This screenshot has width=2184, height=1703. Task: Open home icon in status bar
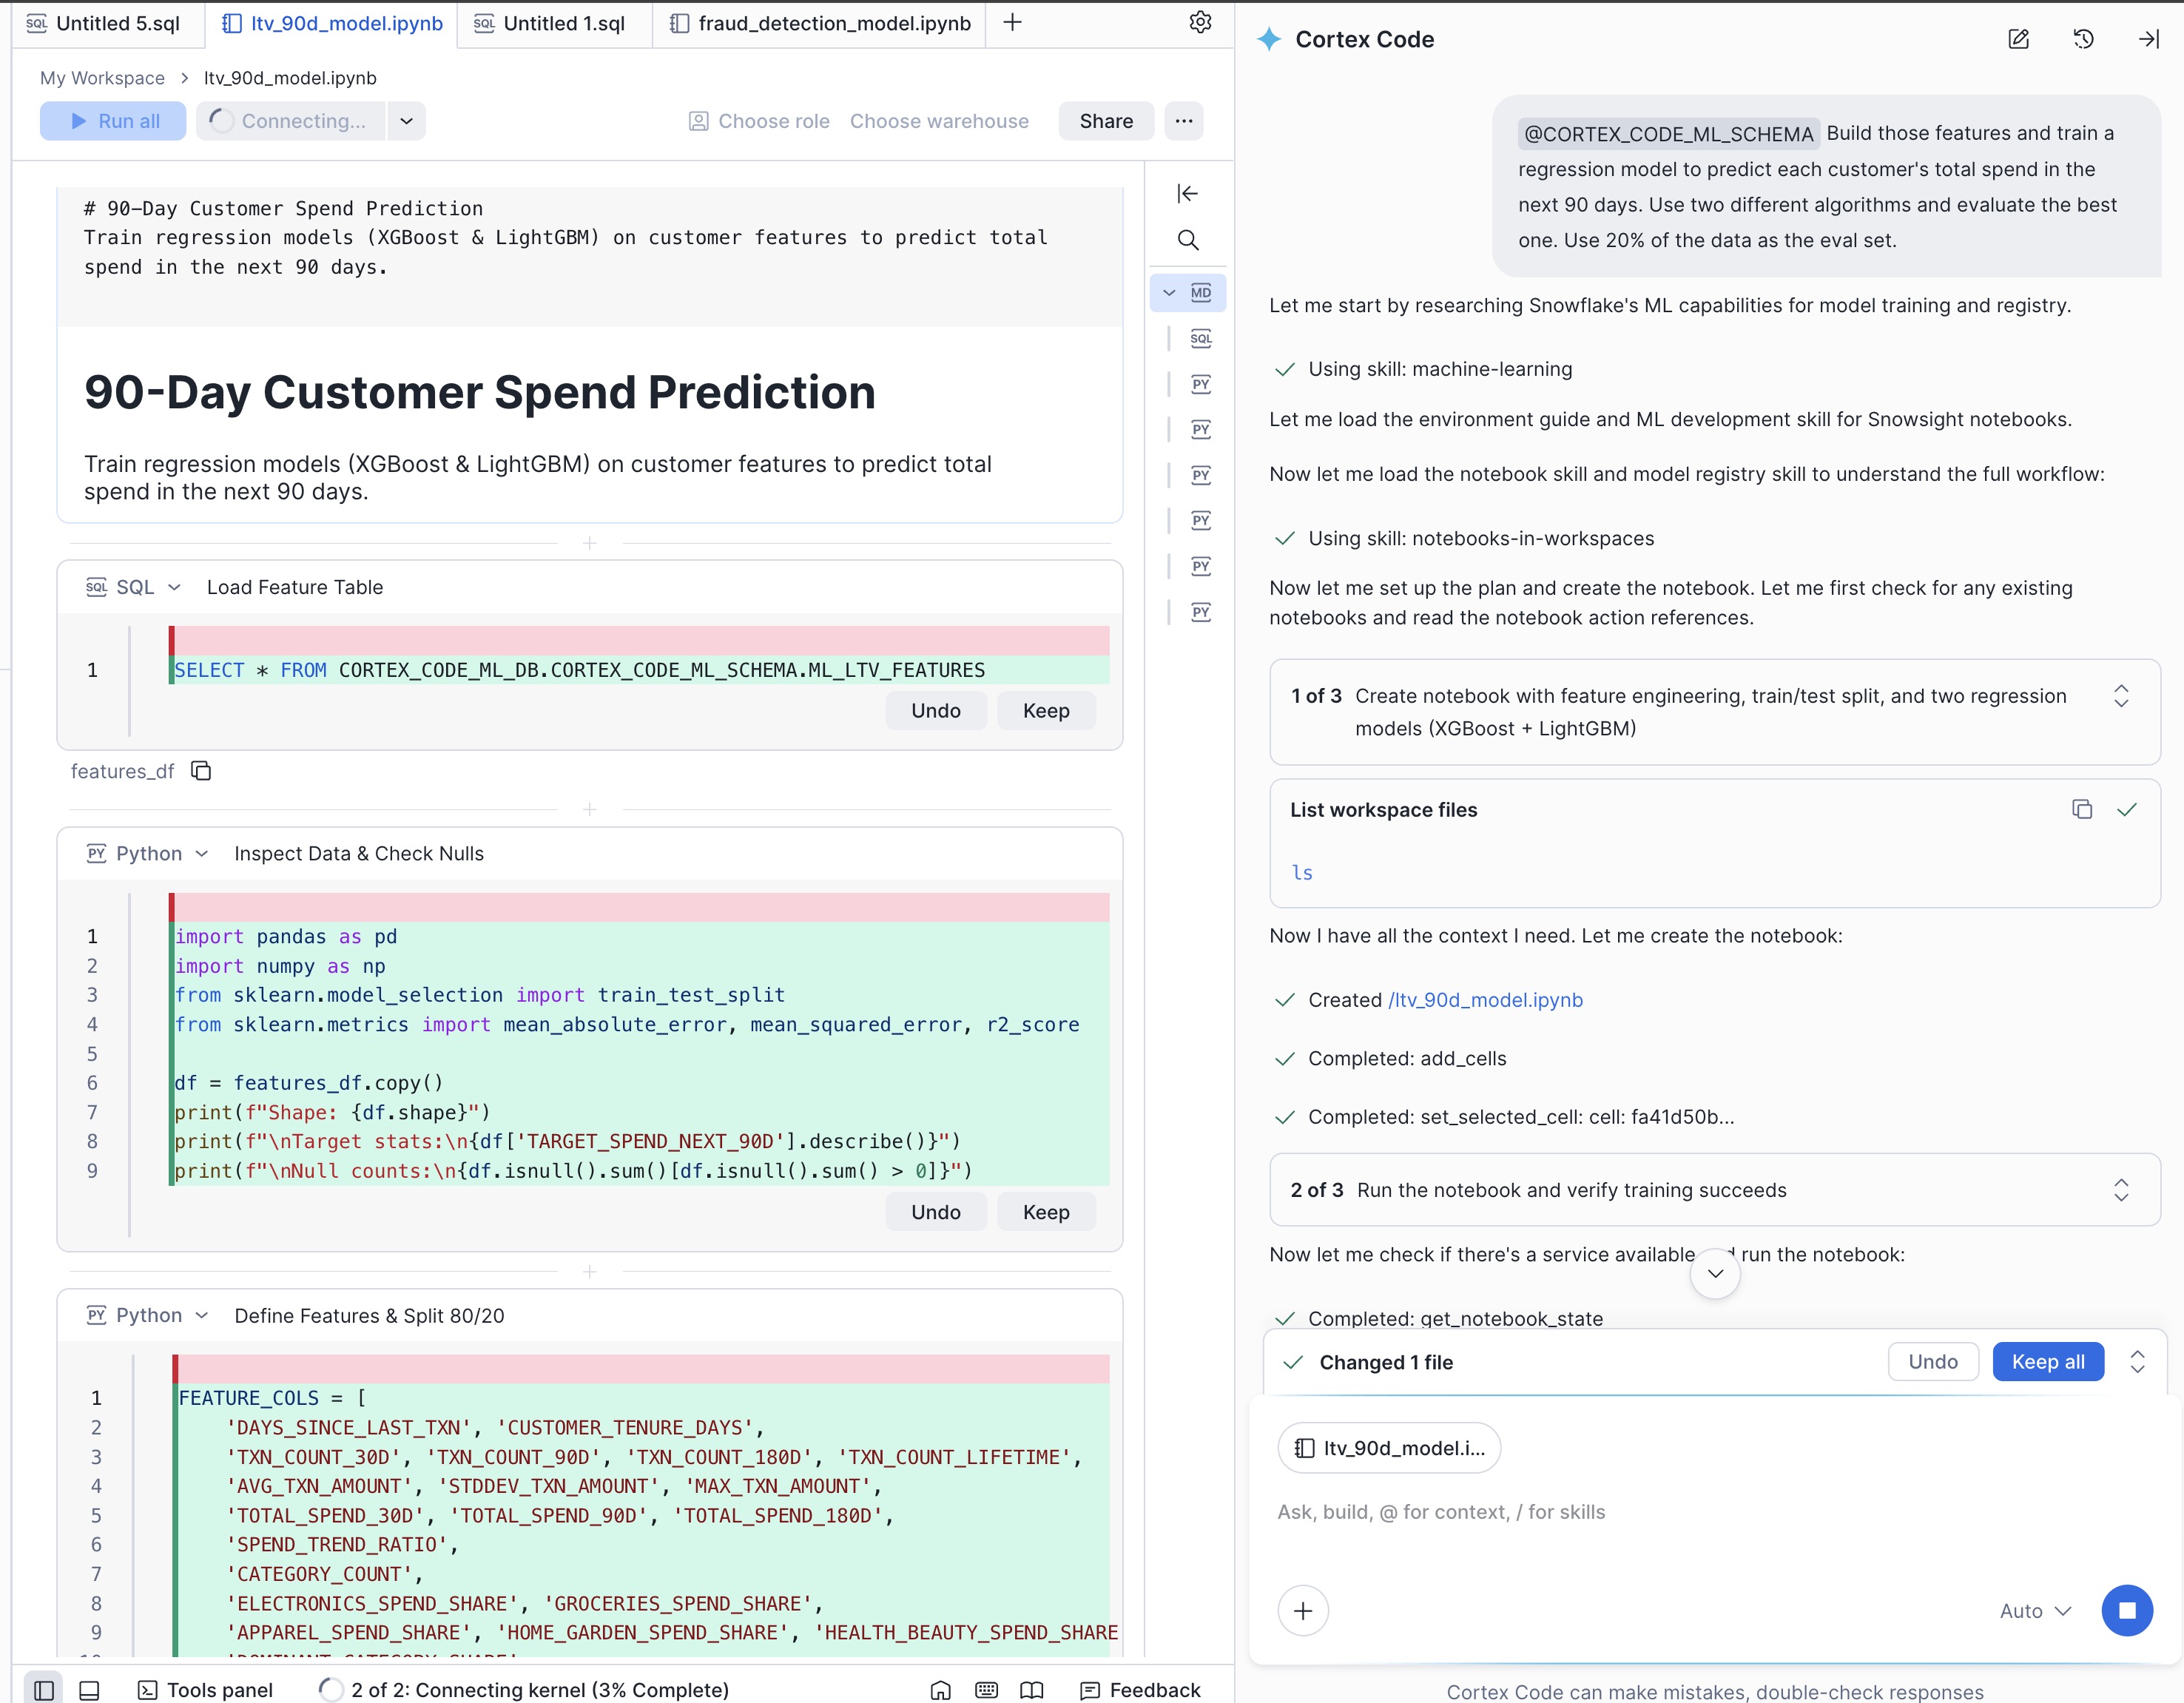pyautogui.click(x=940, y=1689)
